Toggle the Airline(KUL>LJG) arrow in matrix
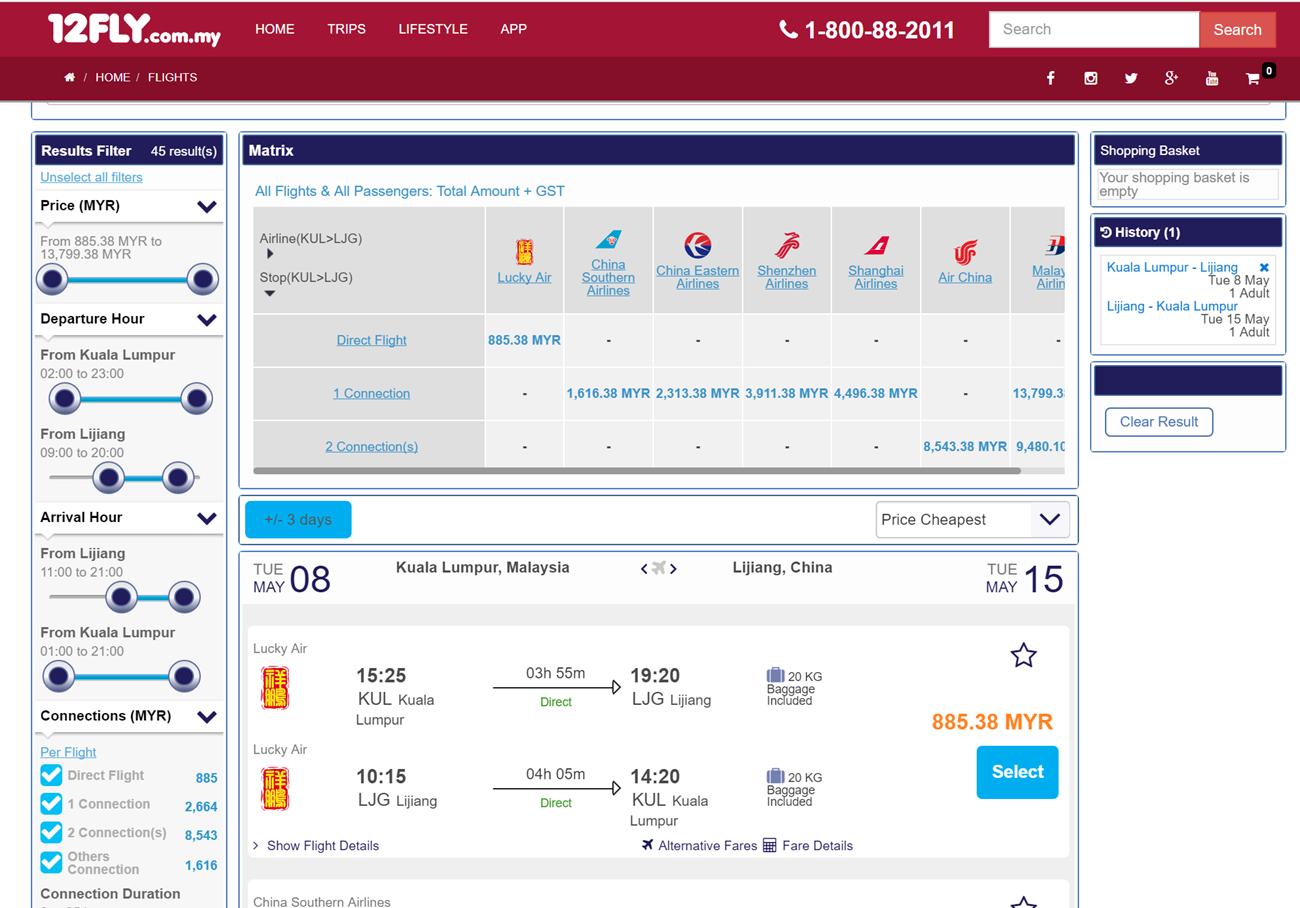 click(270, 254)
